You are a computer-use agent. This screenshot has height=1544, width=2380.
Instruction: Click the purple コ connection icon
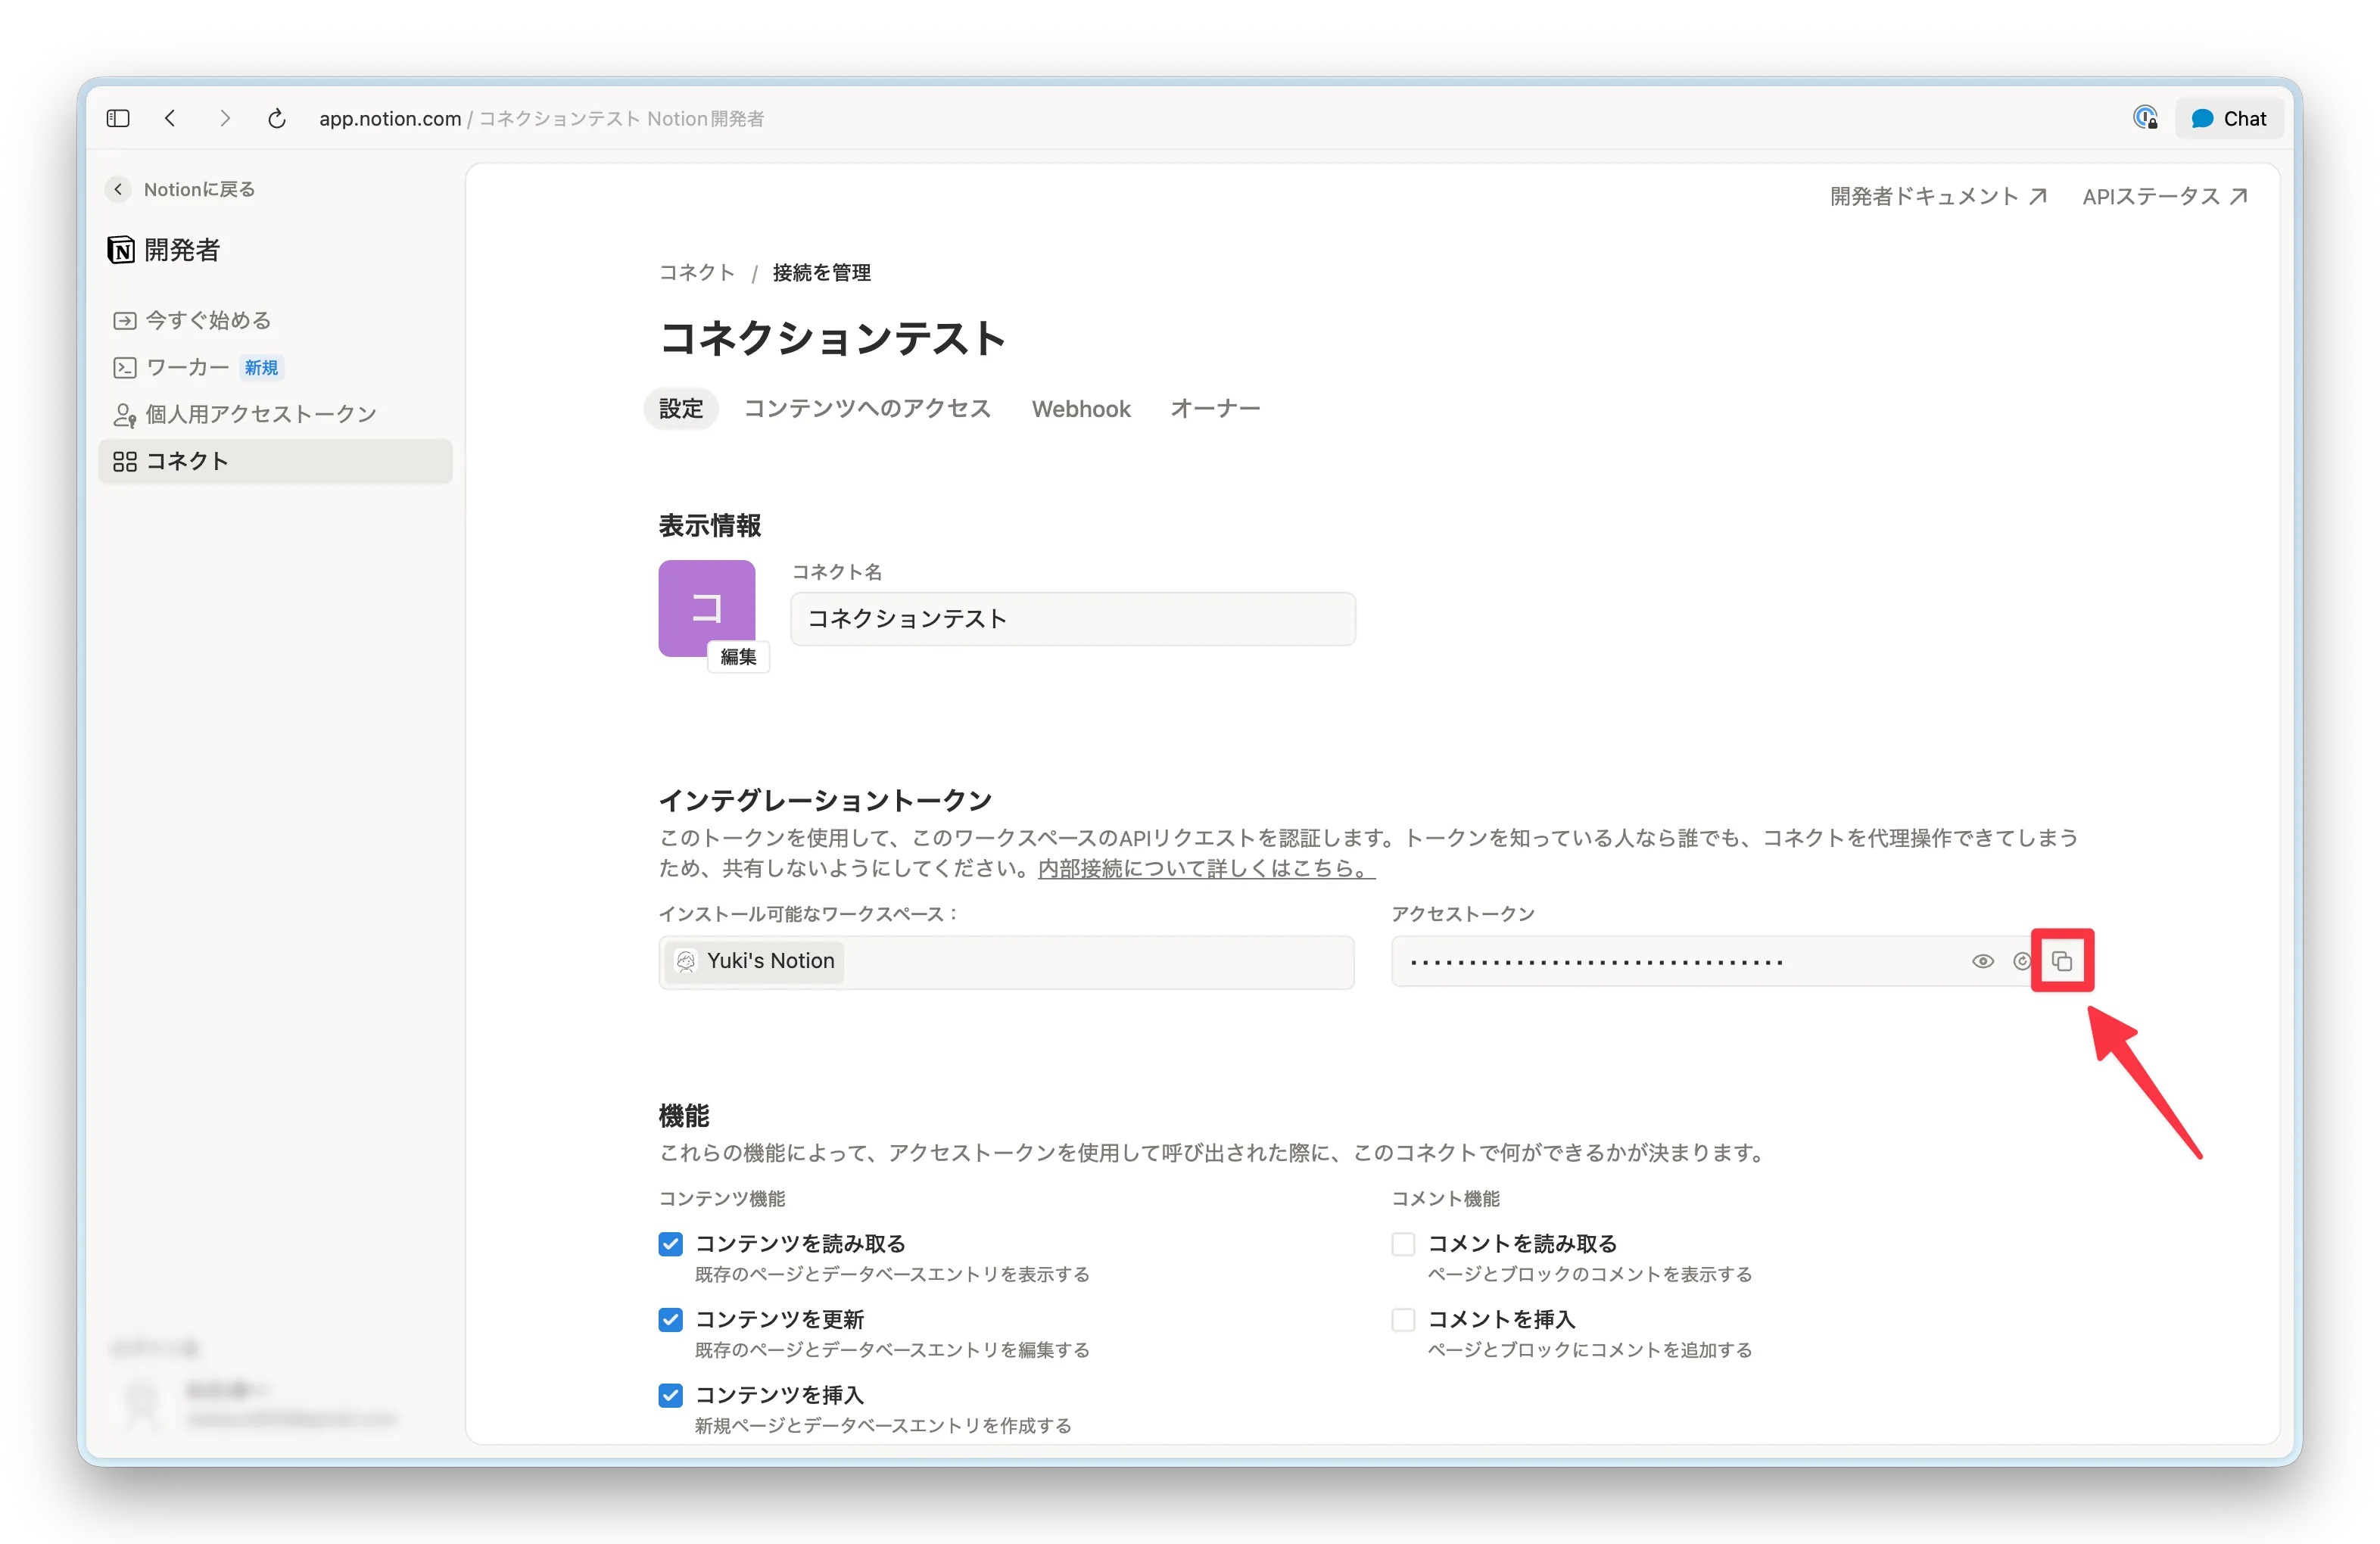[x=706, y=607]
